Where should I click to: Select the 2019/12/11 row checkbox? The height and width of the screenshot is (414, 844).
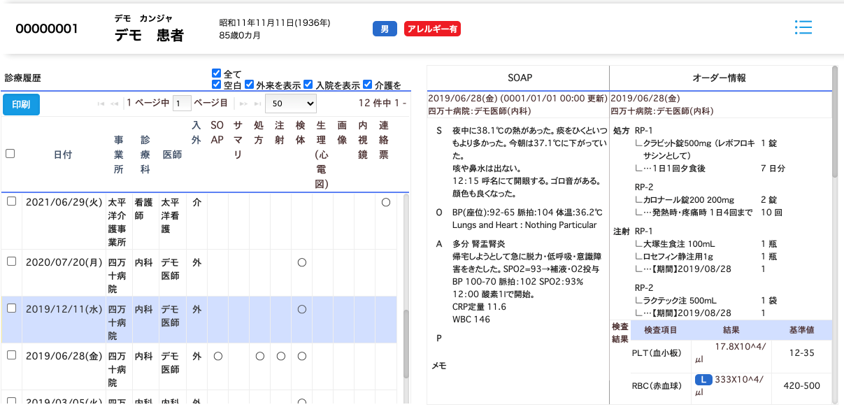pyautogui.click(x=11, y=309)
